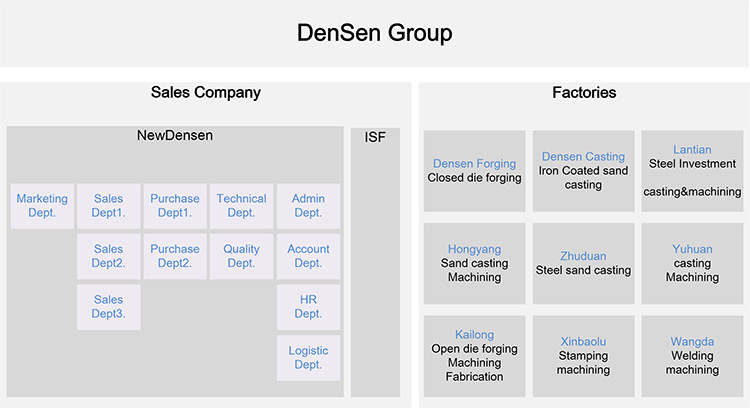Click Sales Dept3. department link
This screenshot has height=408, width=750.
click(x=109, y=306)
